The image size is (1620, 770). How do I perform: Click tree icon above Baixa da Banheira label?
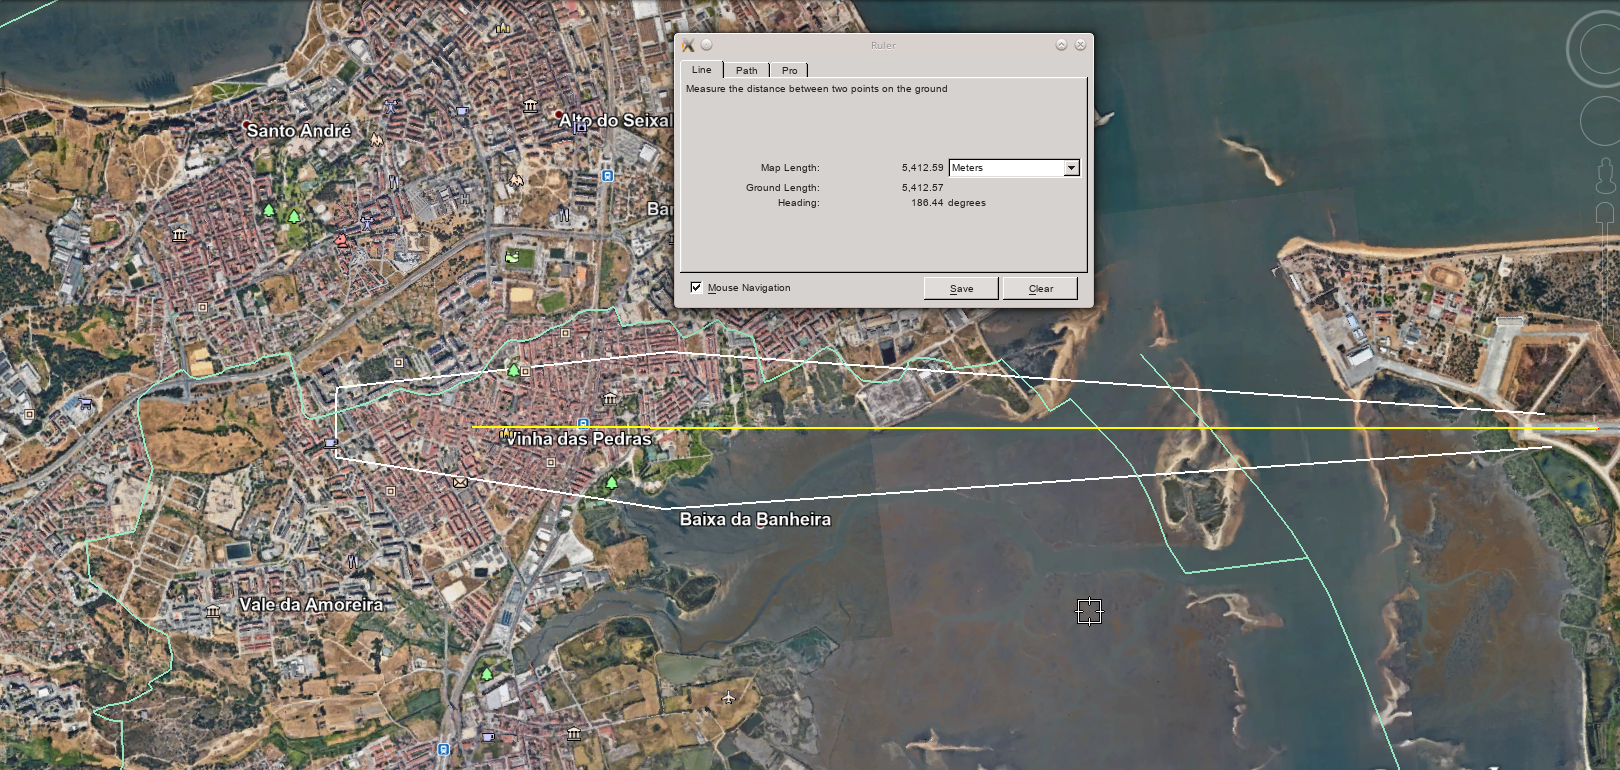click(x=611, y=483)
